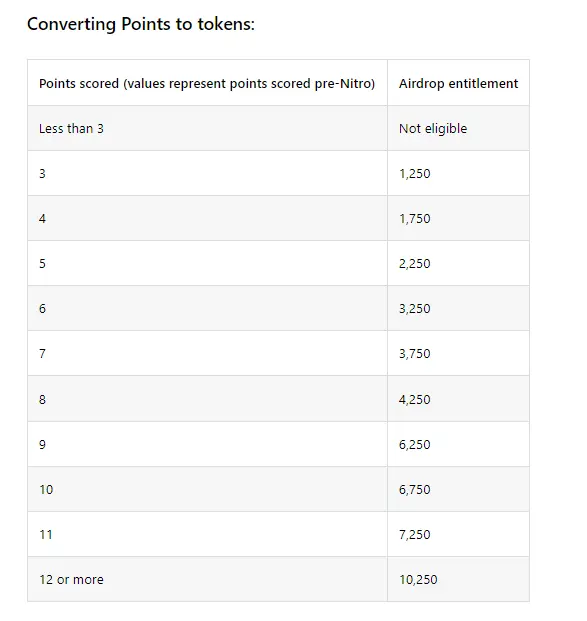Click the 4,250 entitlement cell
This screenshot has height=621, width=587.
coord(458,399)
